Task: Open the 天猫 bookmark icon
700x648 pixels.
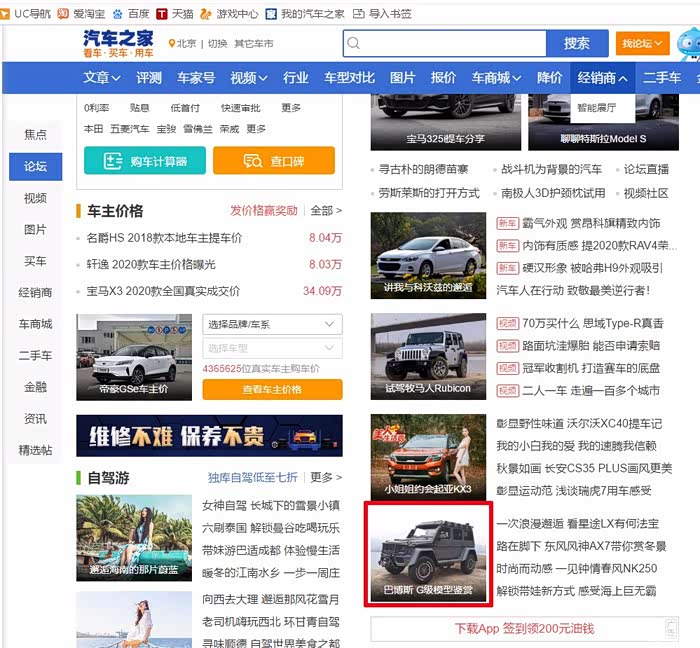Action: pos(161,14)
